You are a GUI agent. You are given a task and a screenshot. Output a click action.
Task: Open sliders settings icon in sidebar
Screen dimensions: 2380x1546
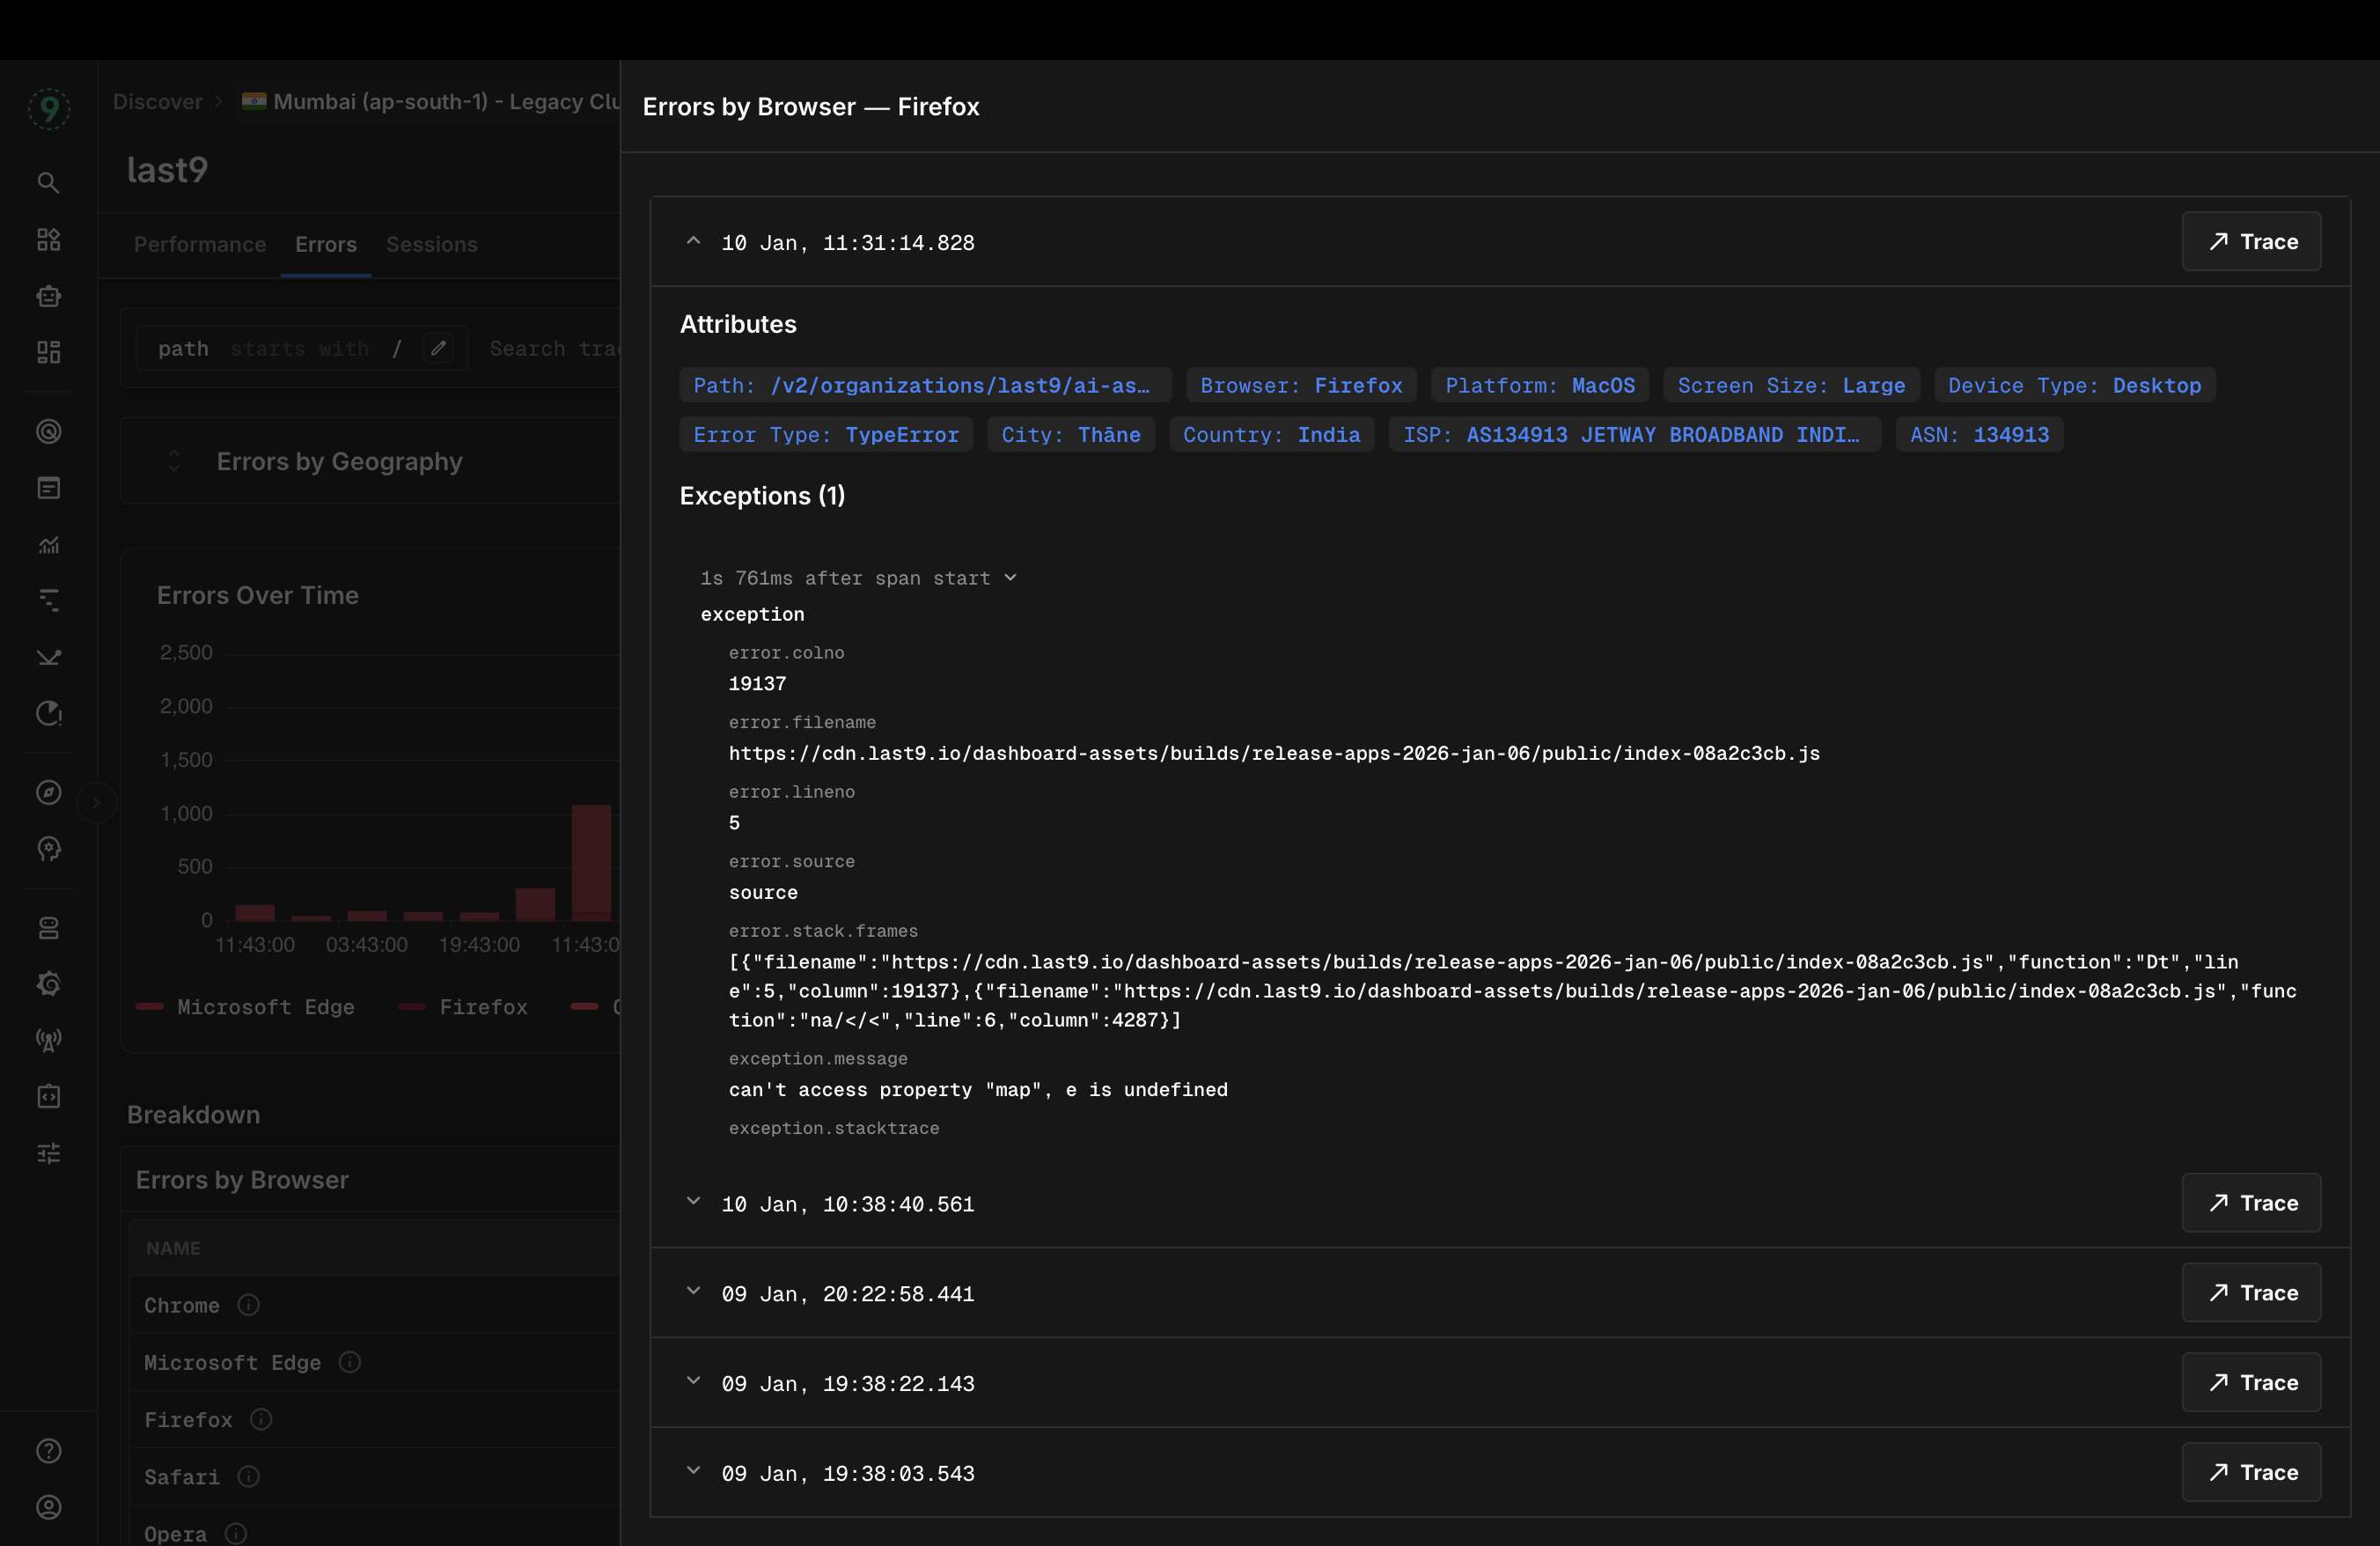click(x=48, y=1153)
